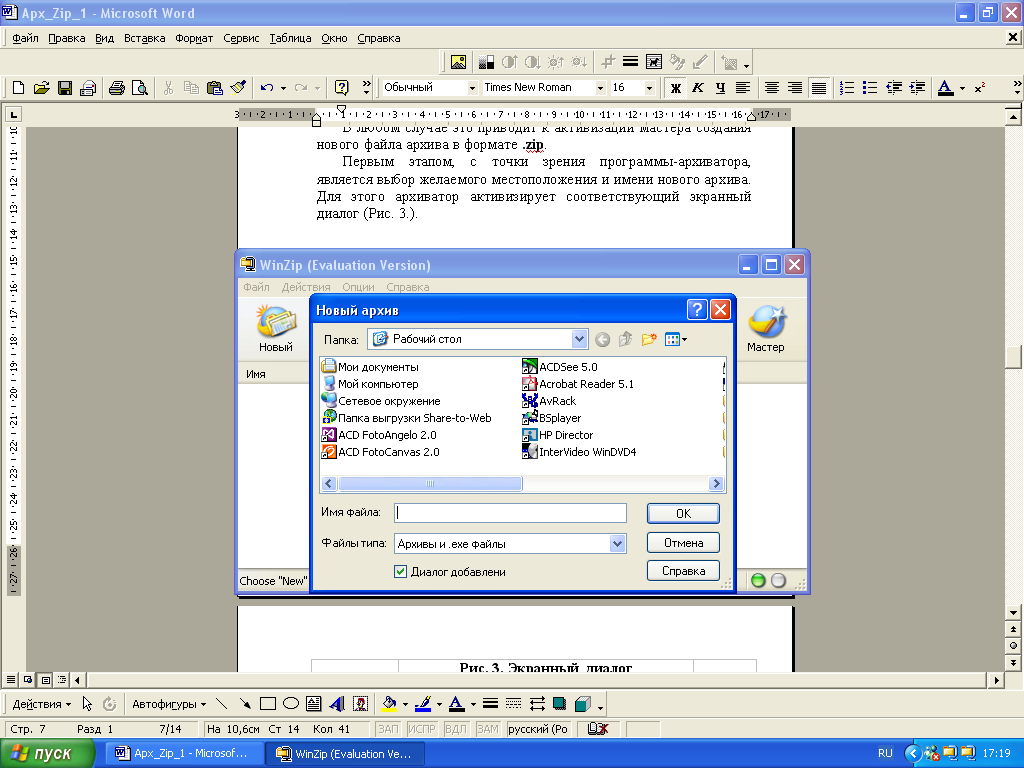Save the document with the diskette icon
This screenshot has width=1024, height=768.
(65, 88)
